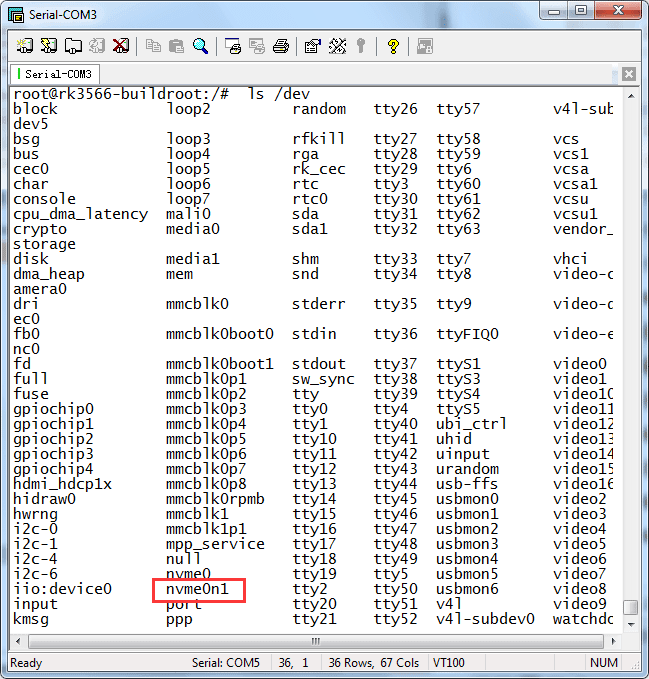Click the 'nvme0' device entry
Screen dimensions: 649x679
tap(188, 574)
